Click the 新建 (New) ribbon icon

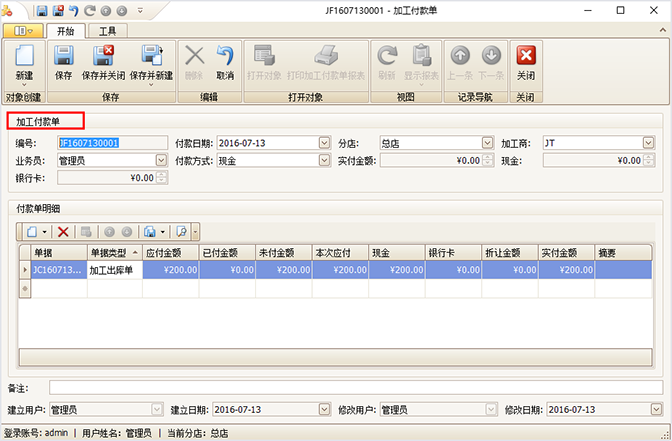(23, 62)
